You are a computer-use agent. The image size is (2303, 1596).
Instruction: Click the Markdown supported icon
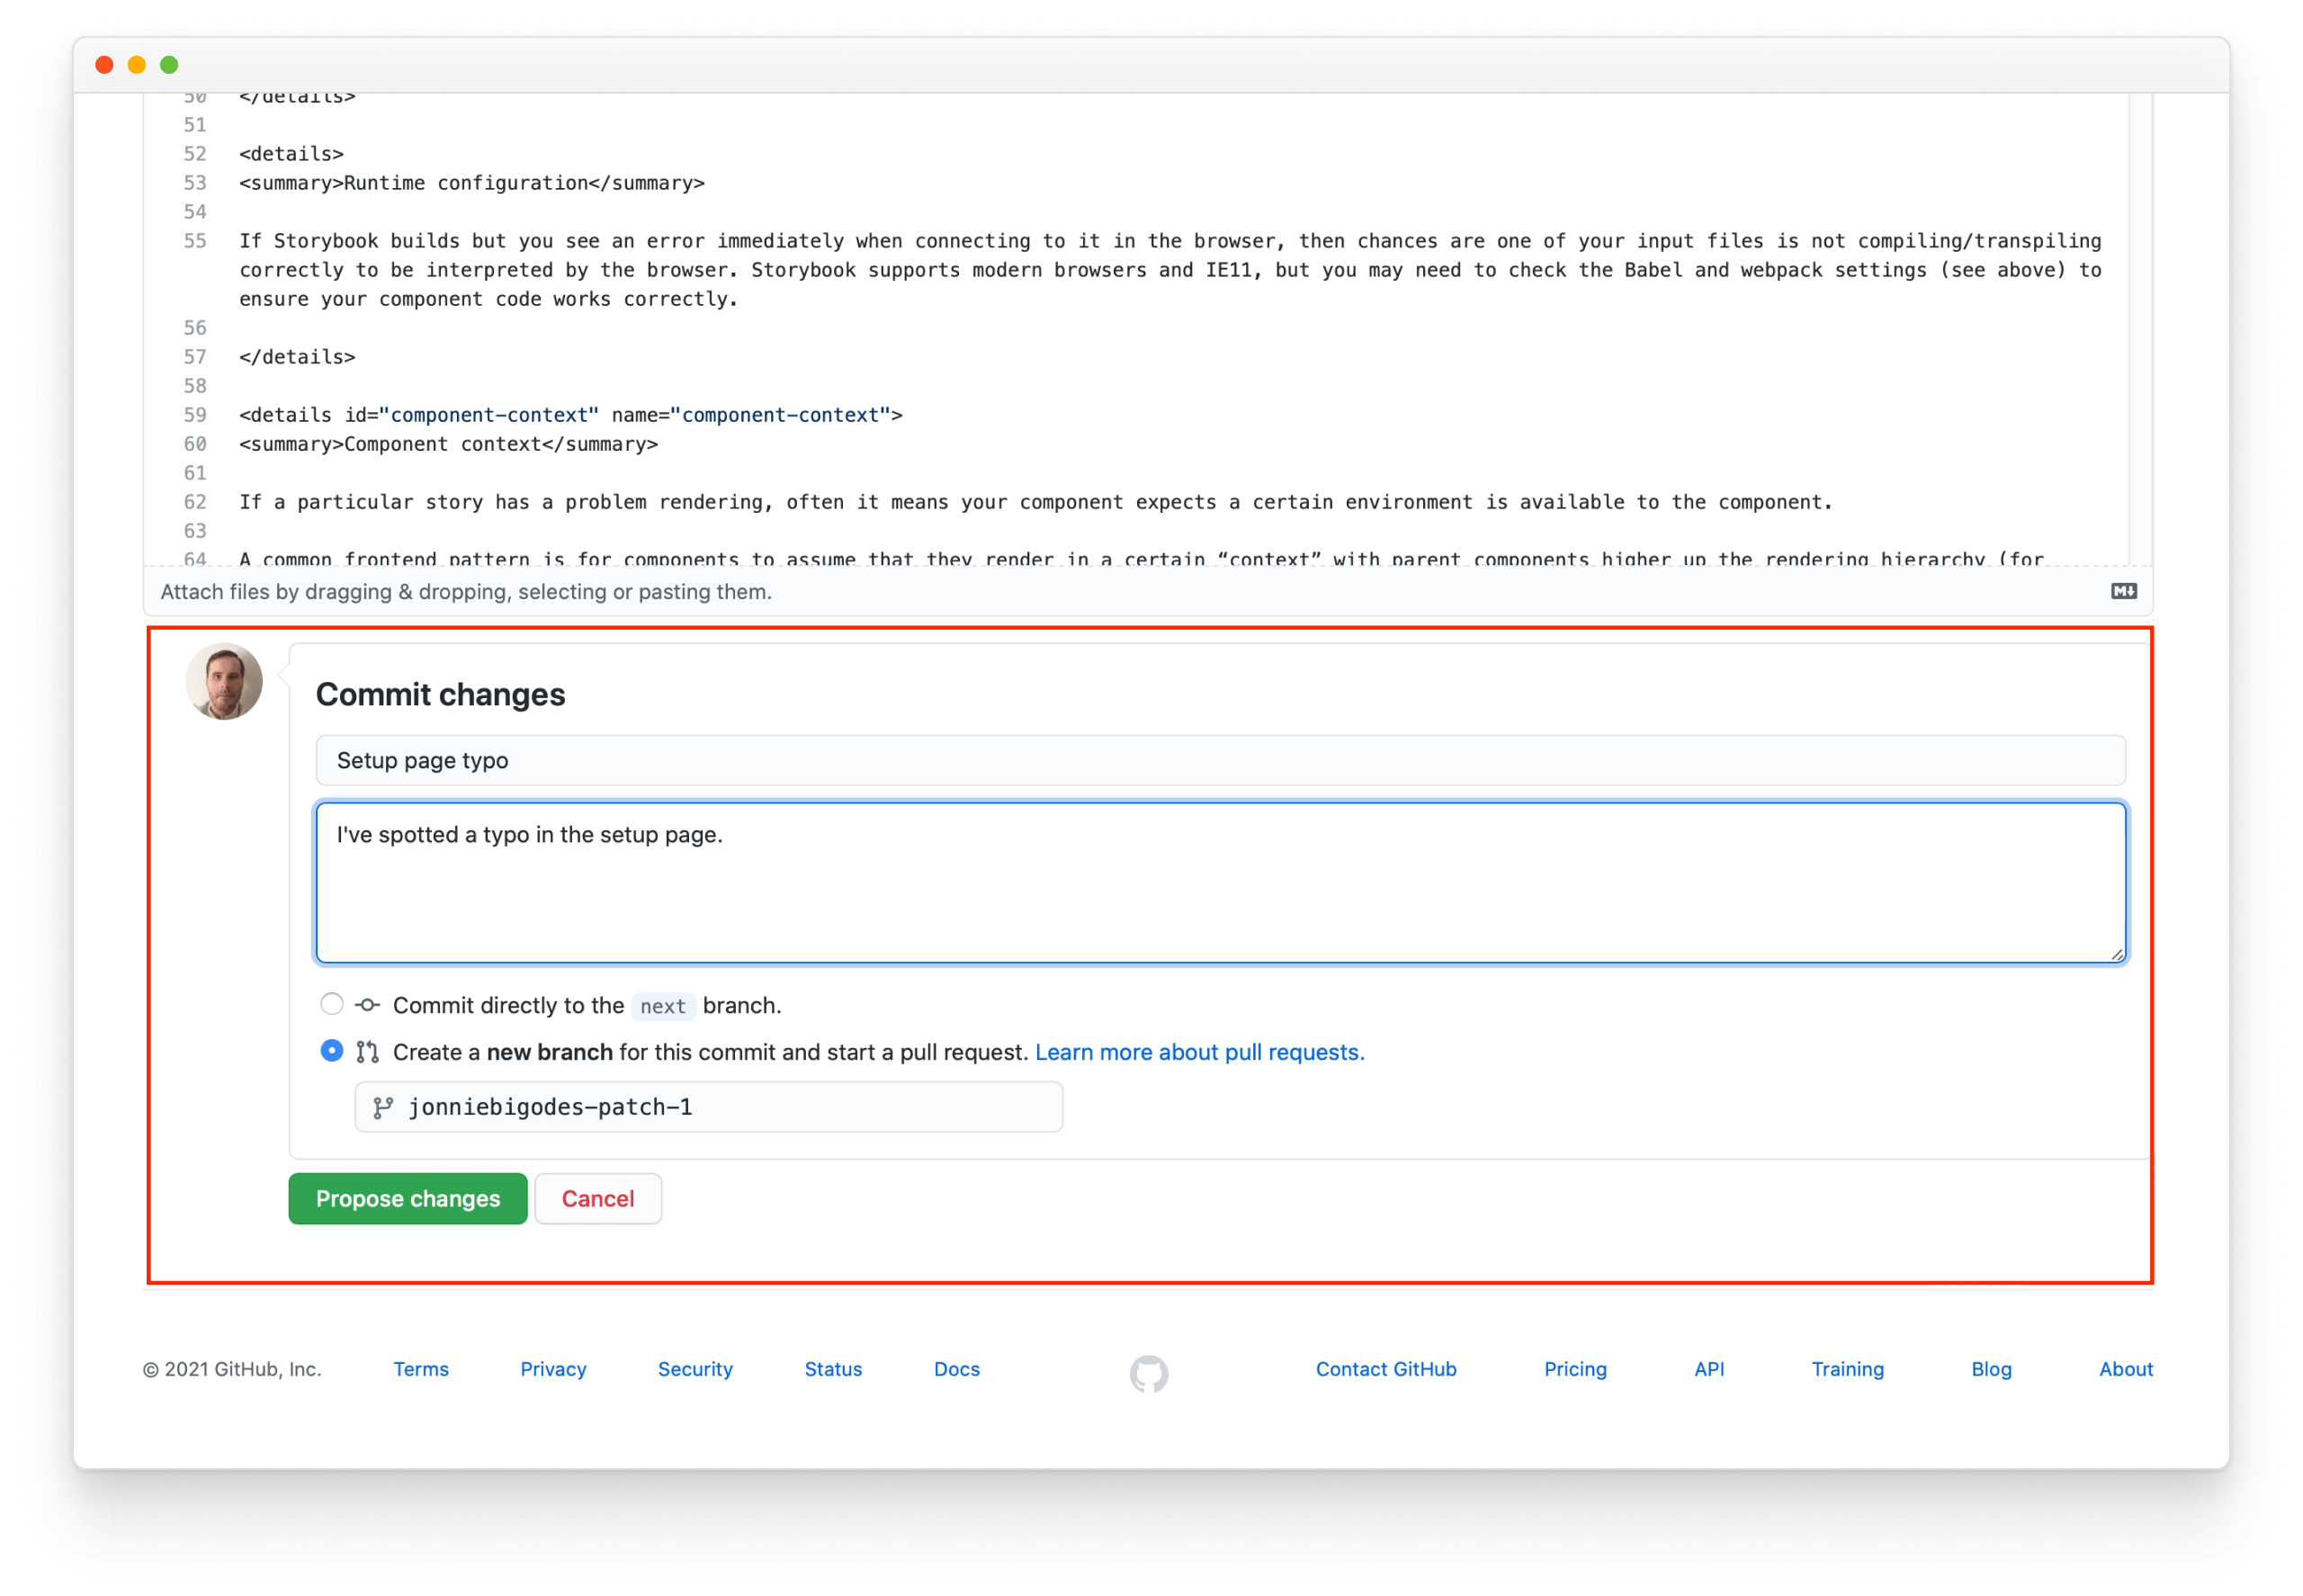2123,592
